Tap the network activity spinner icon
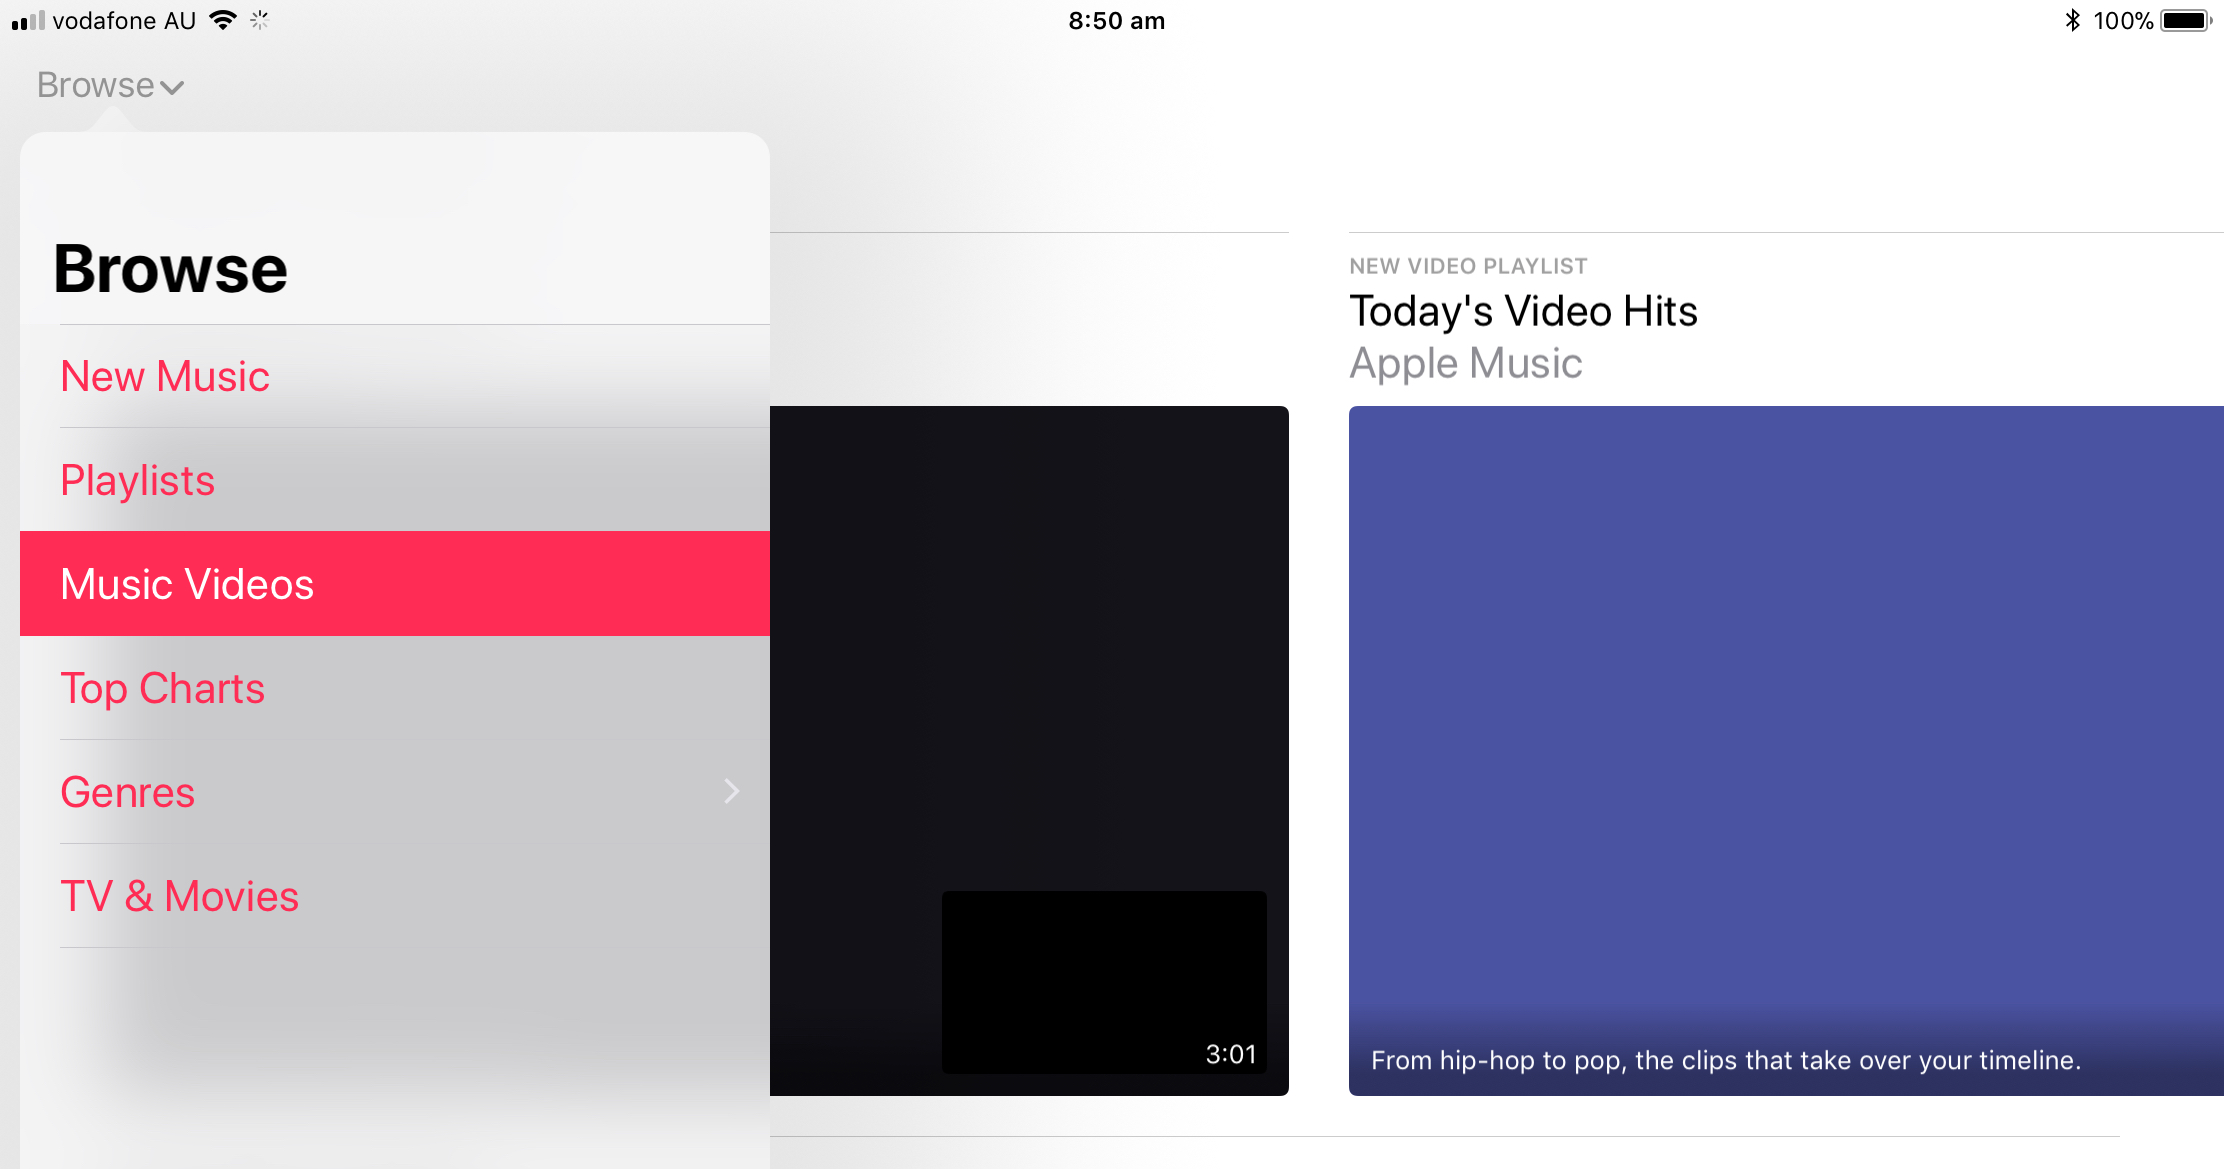The height and width of the screenshot is (1169, 2224). tap(260, 20)
